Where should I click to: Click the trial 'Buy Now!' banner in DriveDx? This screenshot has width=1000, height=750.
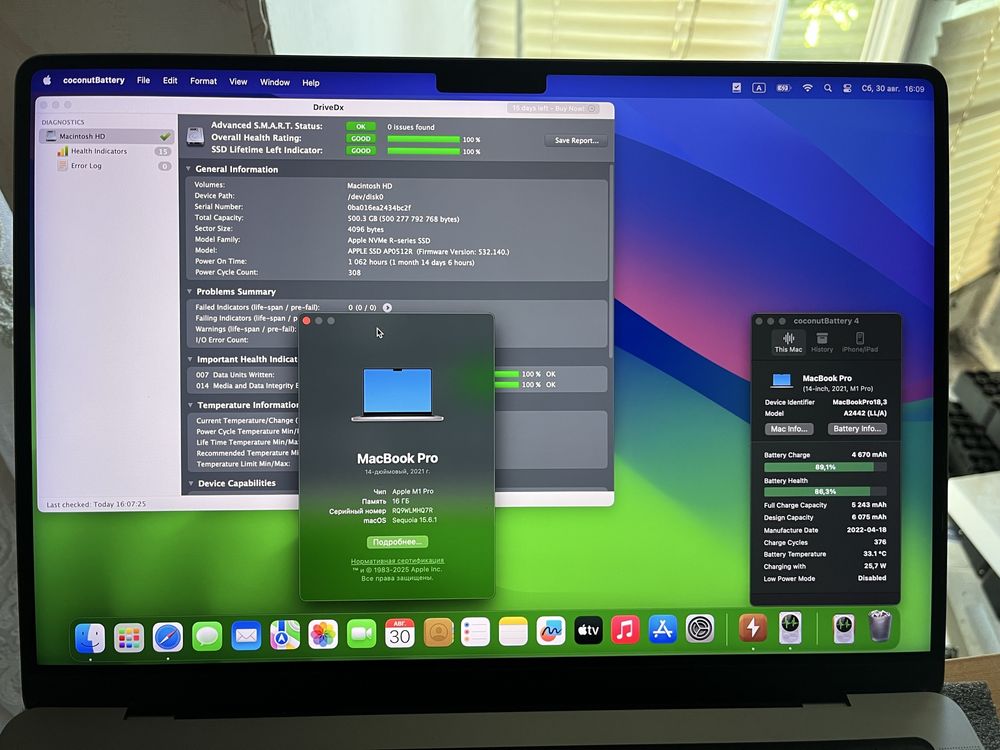552,108
